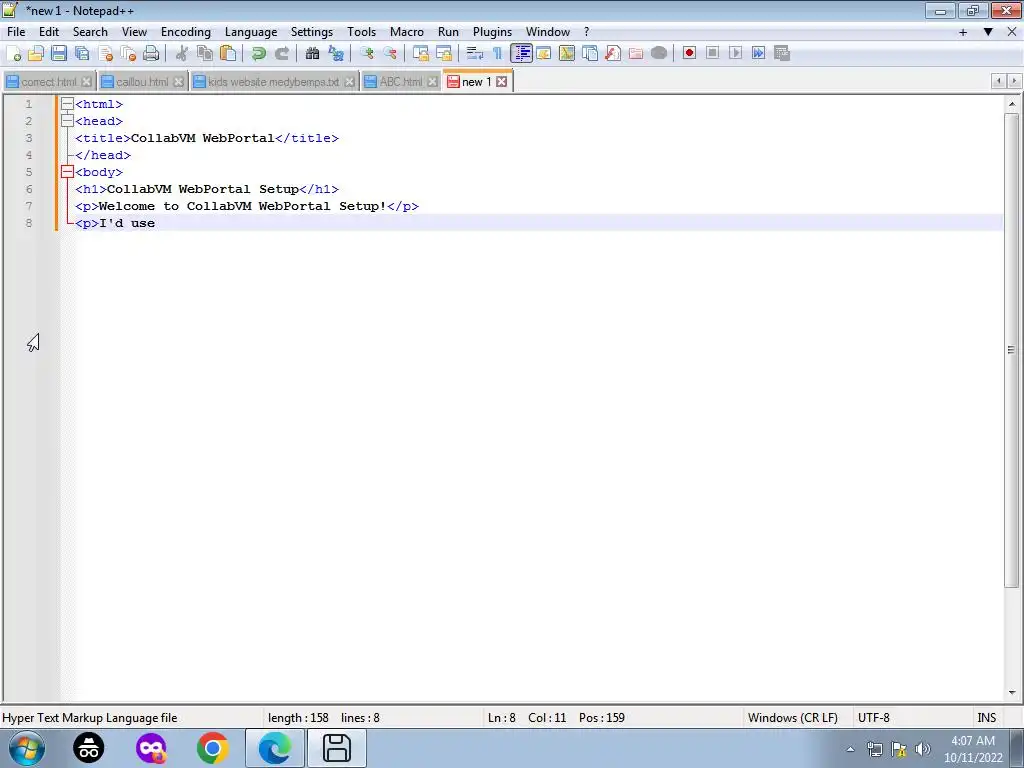This screenshot has height=768, width=1024.
Task: Click UTF-8 encoding in status bar
Action: [873, 718]
